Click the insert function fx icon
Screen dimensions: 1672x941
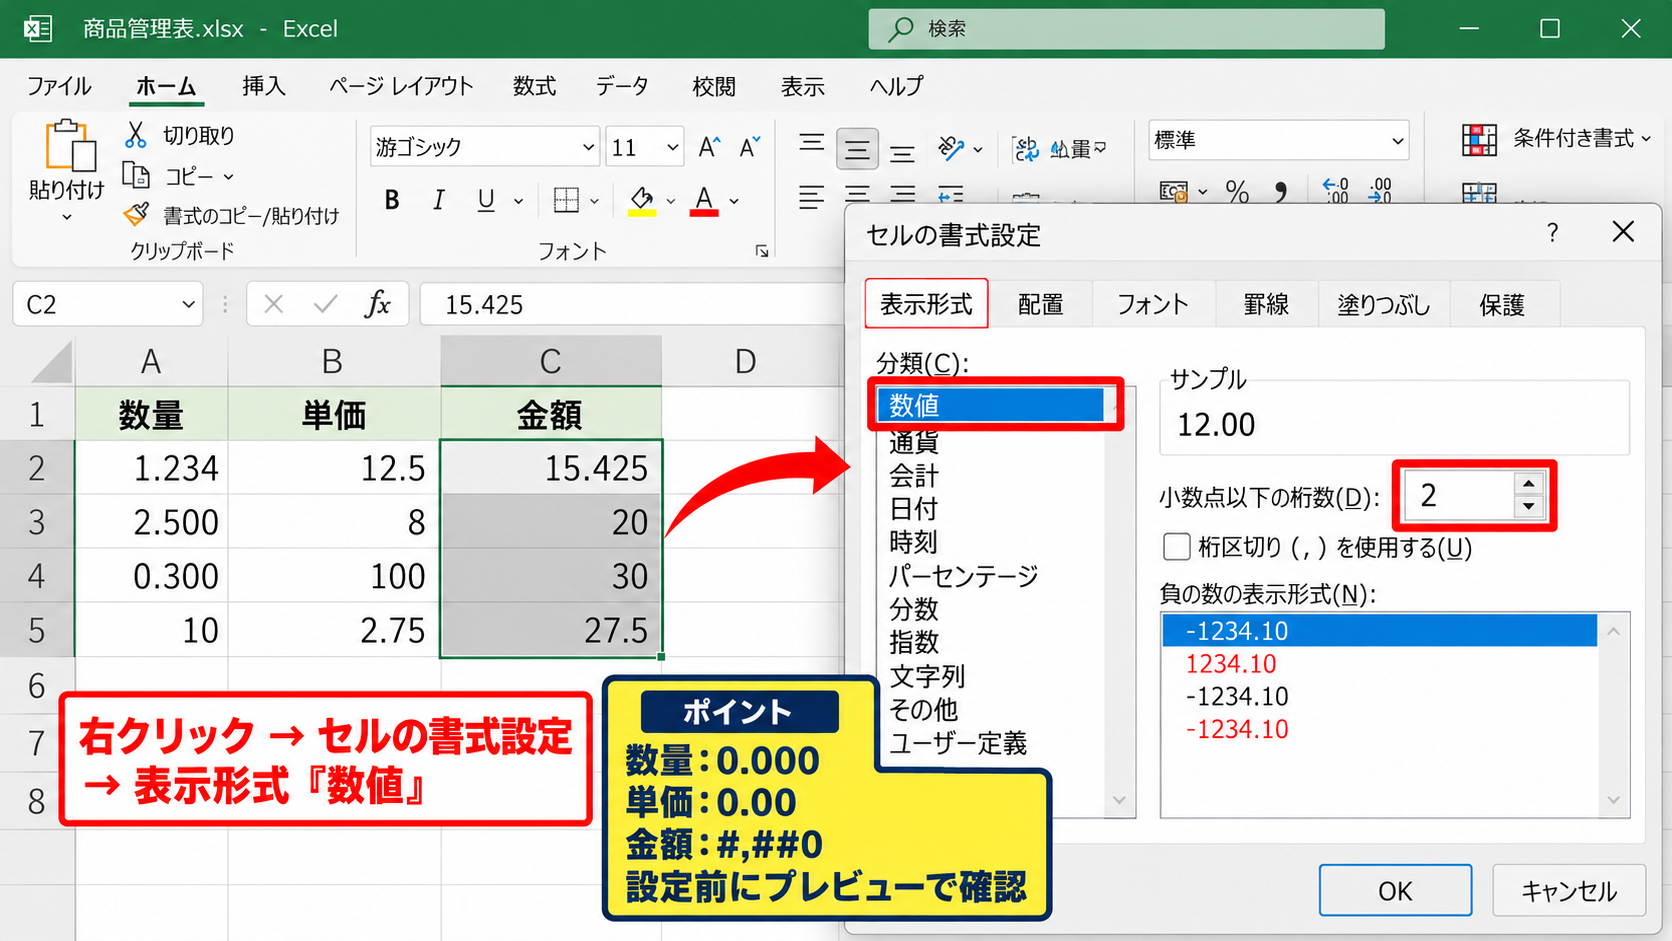pos(377,304)
